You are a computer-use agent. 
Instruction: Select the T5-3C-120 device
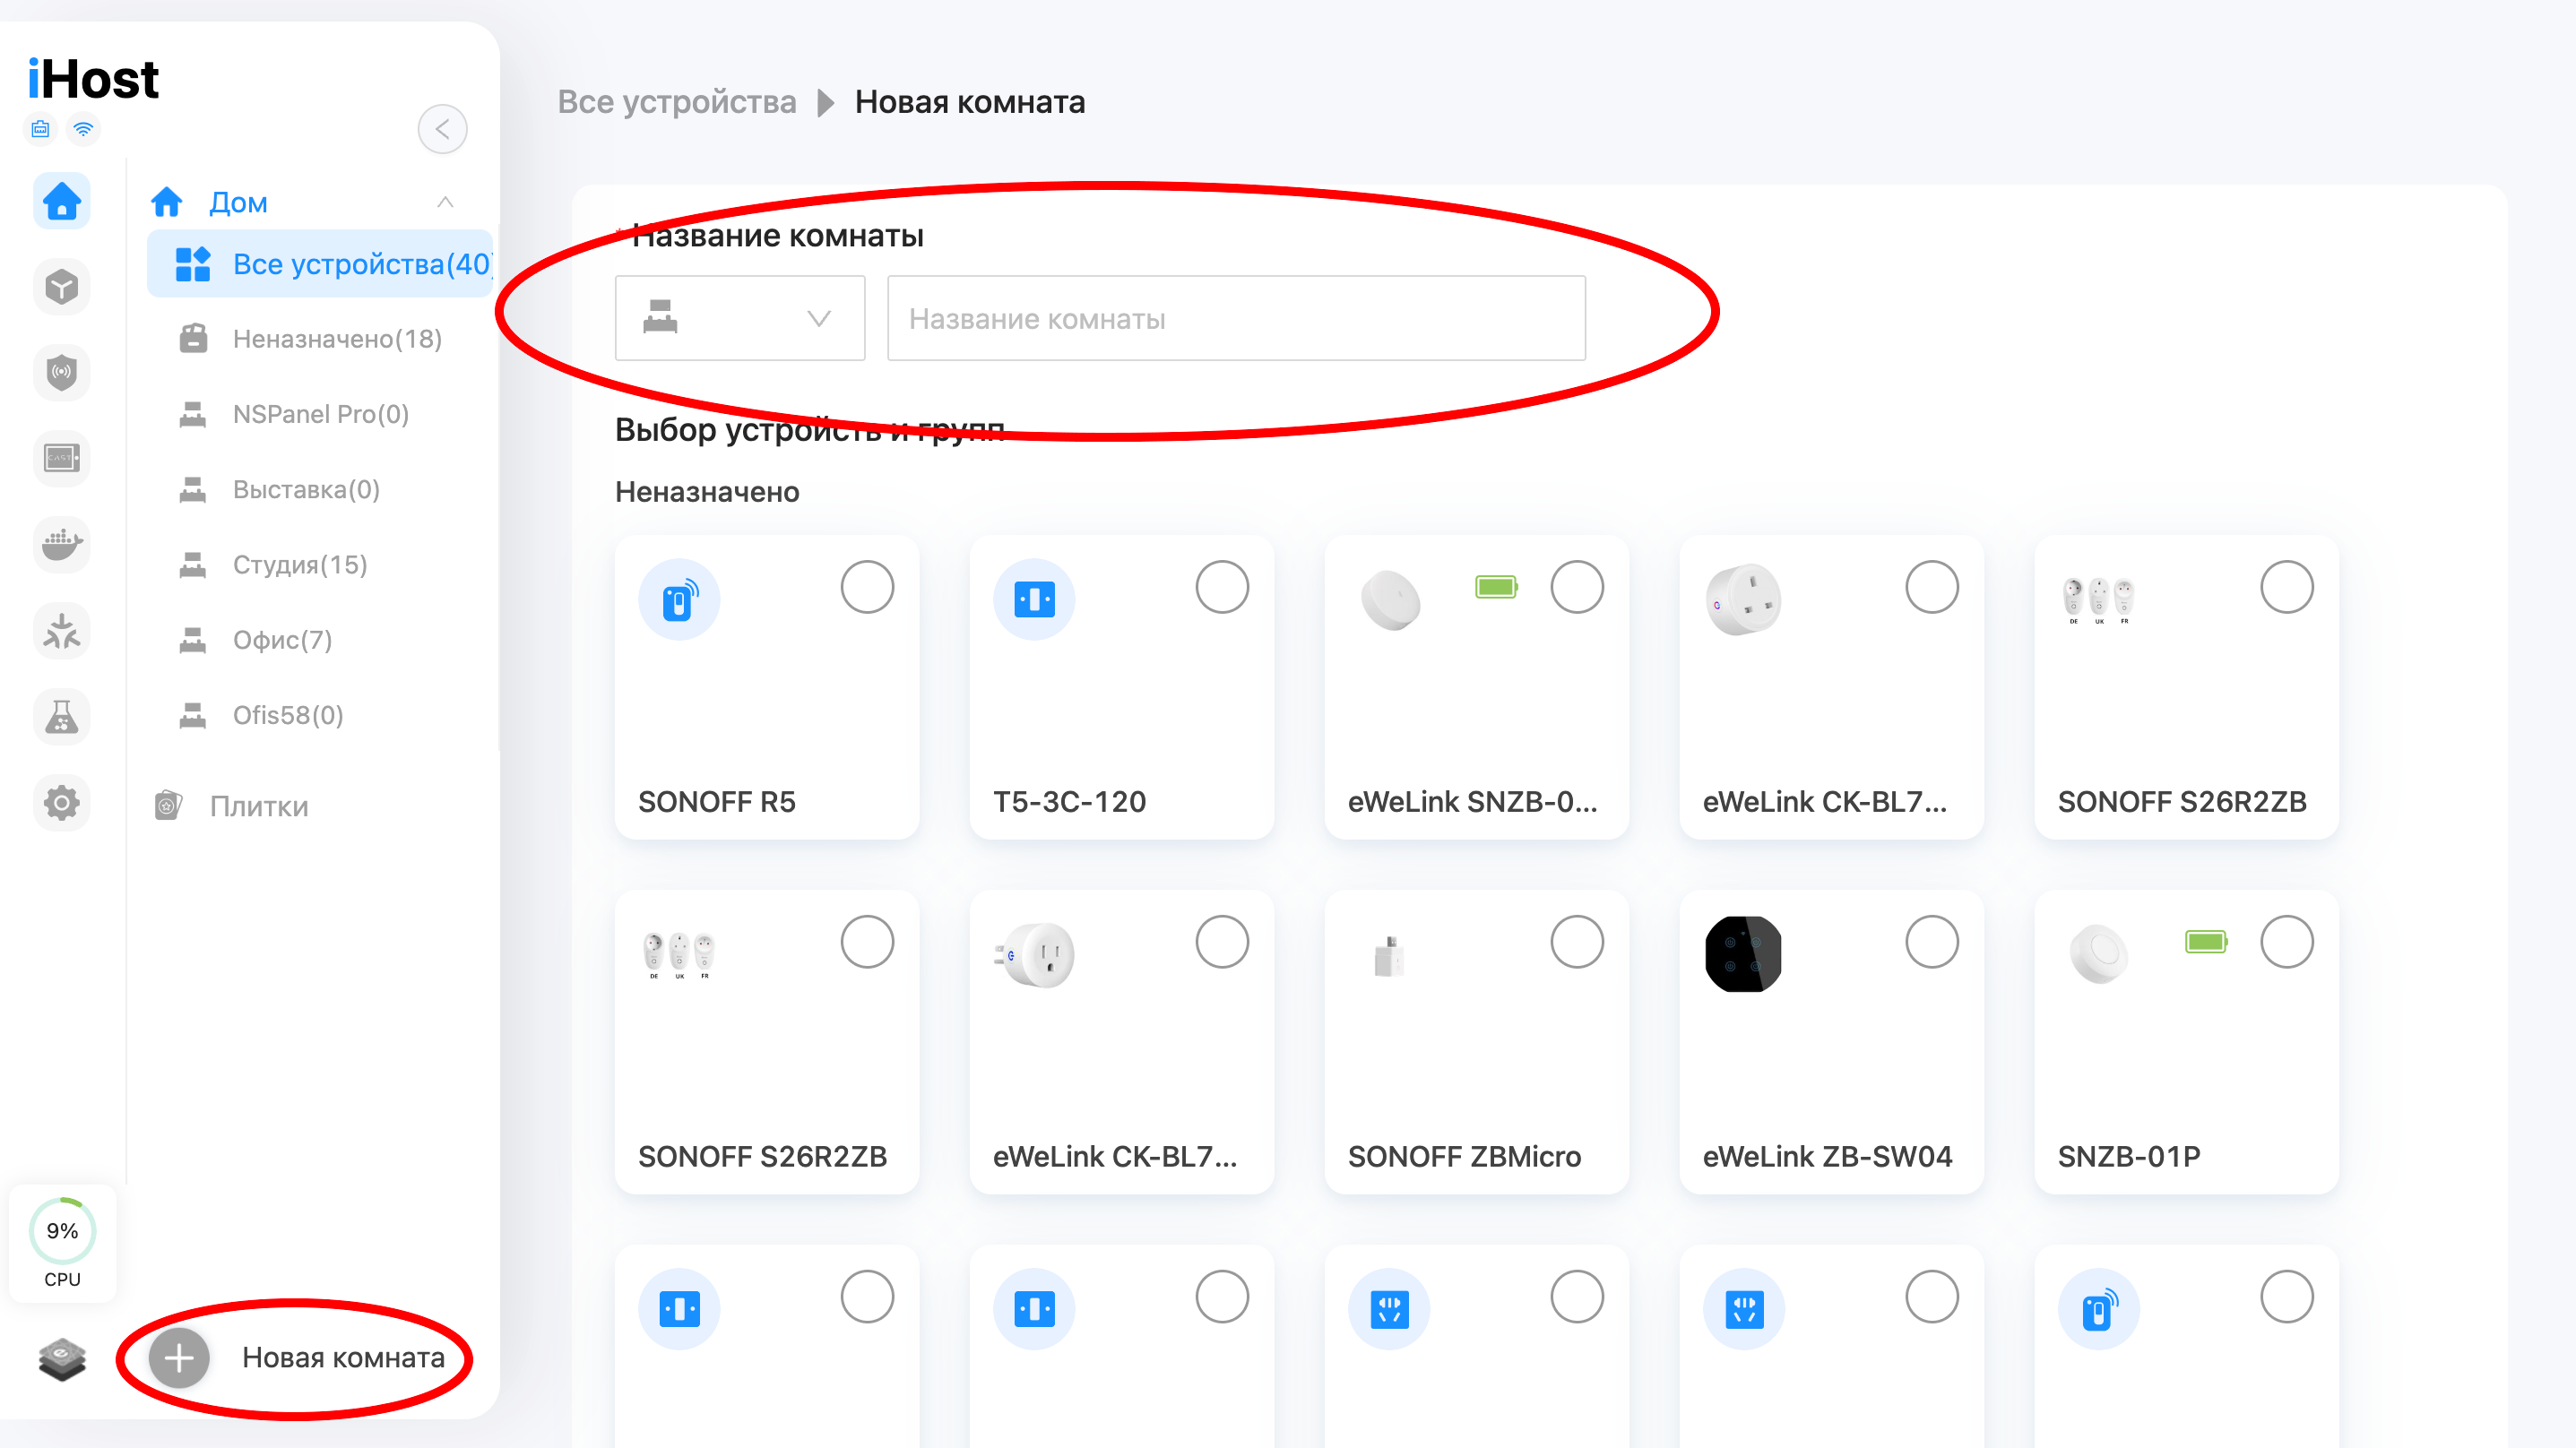tap(1222, 587)
